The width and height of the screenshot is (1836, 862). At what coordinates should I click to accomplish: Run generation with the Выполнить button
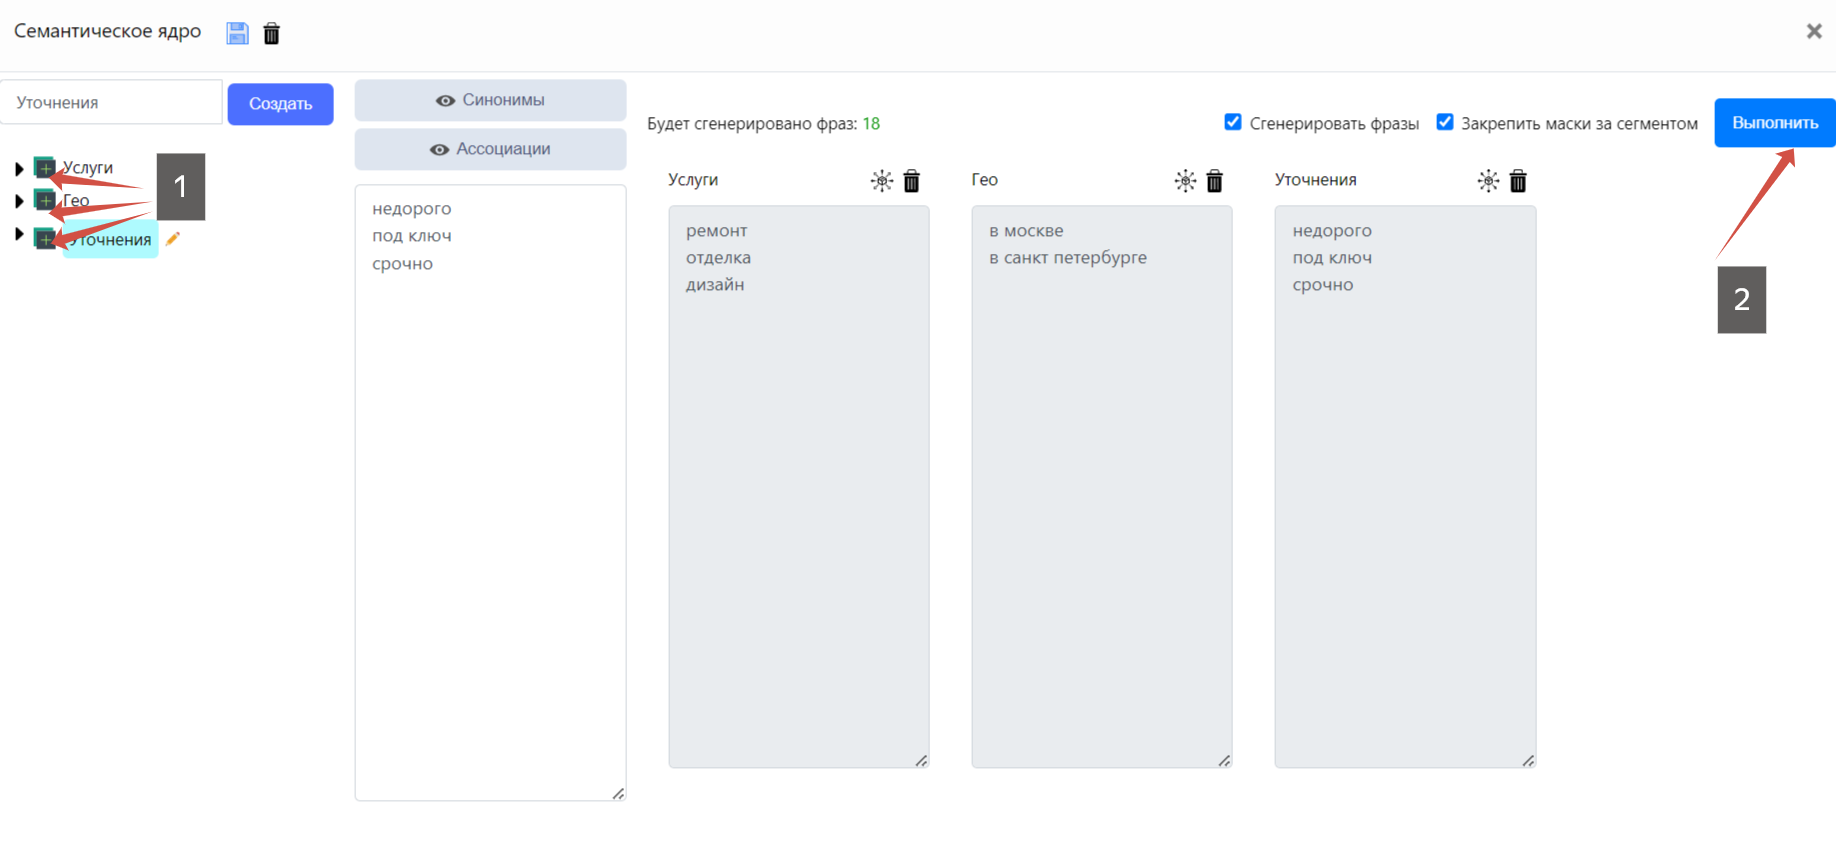coord(1775,123)
